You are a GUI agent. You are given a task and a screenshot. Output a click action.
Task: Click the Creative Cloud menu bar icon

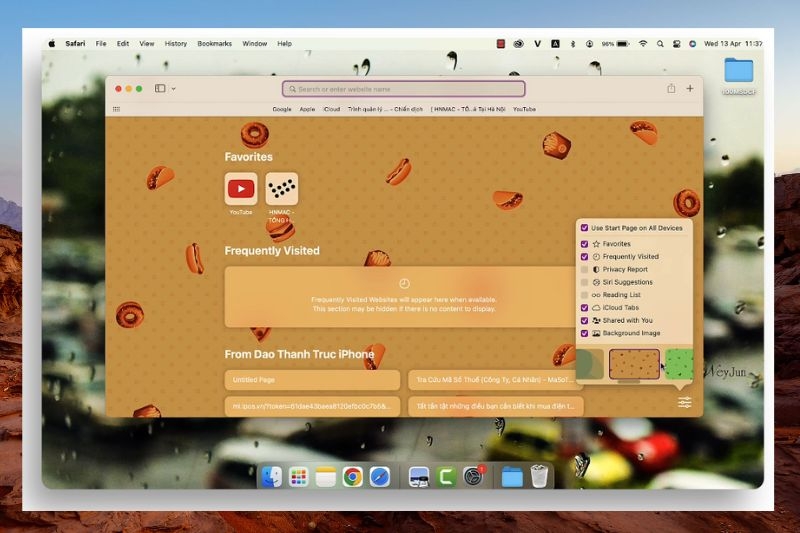518,44
